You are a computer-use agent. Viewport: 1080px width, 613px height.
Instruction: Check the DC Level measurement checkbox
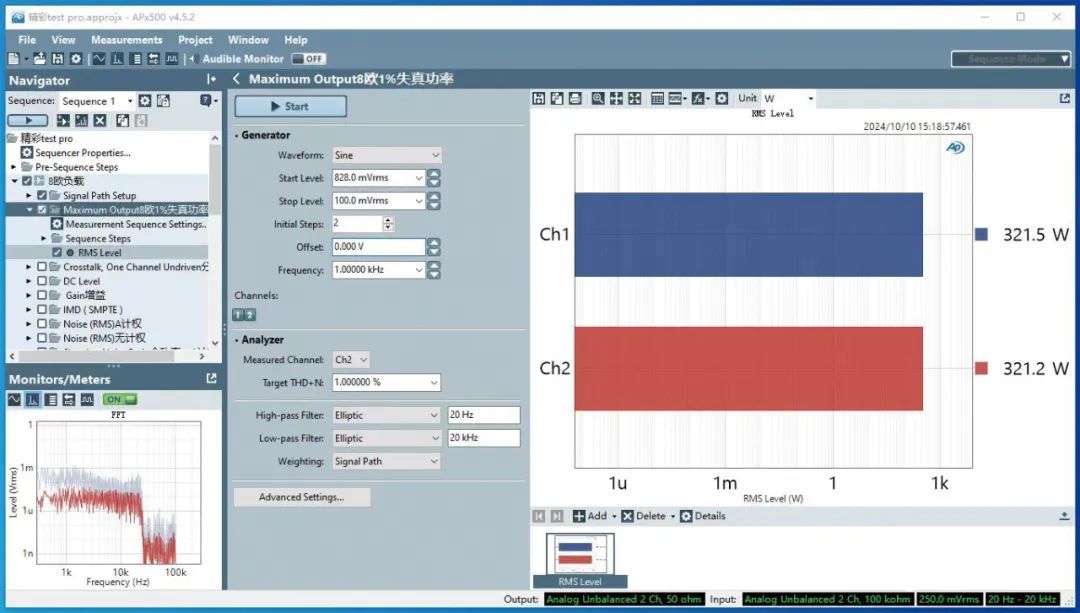point(42,282)
